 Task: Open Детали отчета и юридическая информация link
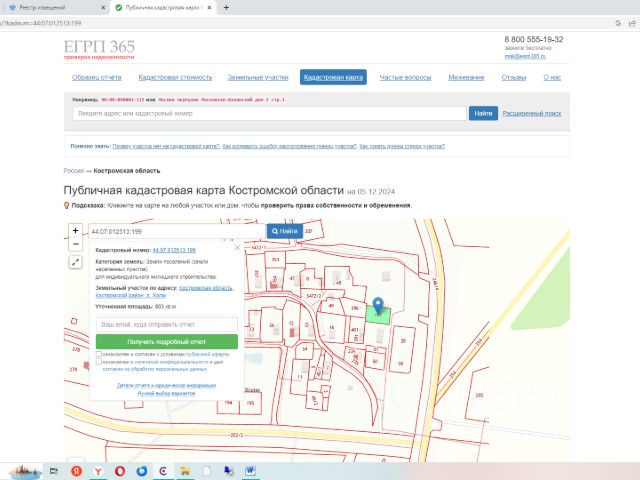(166, 385)
